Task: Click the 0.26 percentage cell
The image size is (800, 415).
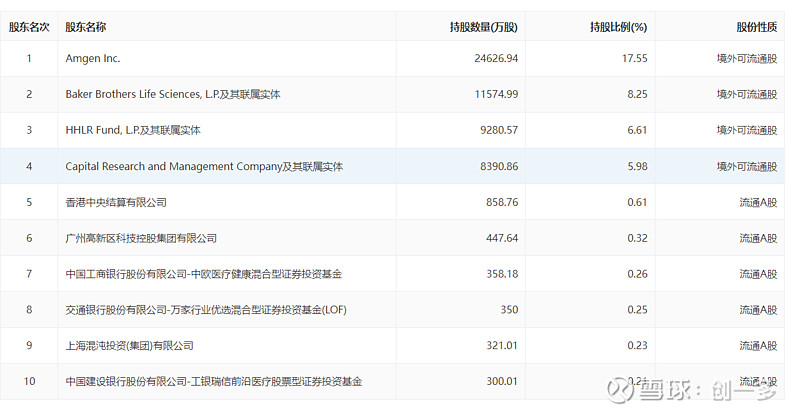Action: tap(637, 274)
